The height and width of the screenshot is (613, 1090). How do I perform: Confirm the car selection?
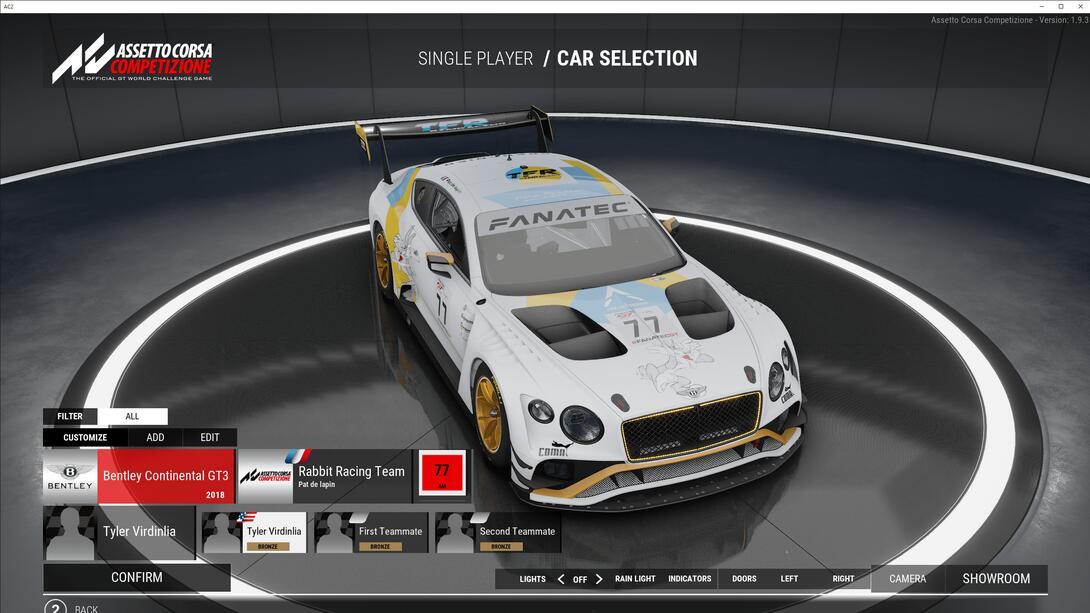point(137,578)
